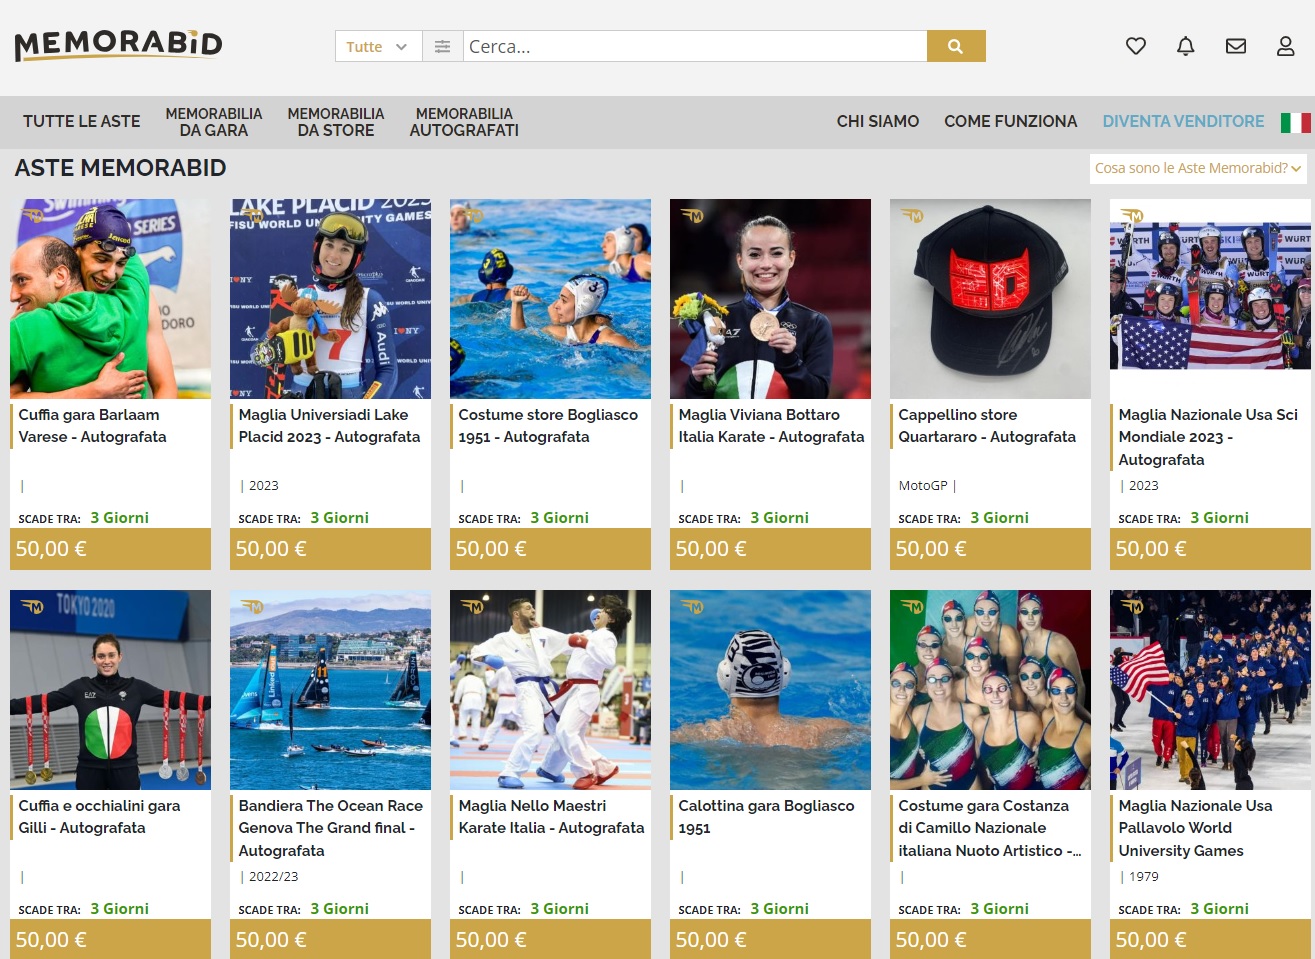
Task: Click the Diventa Venditore link
Action: 1182,121
